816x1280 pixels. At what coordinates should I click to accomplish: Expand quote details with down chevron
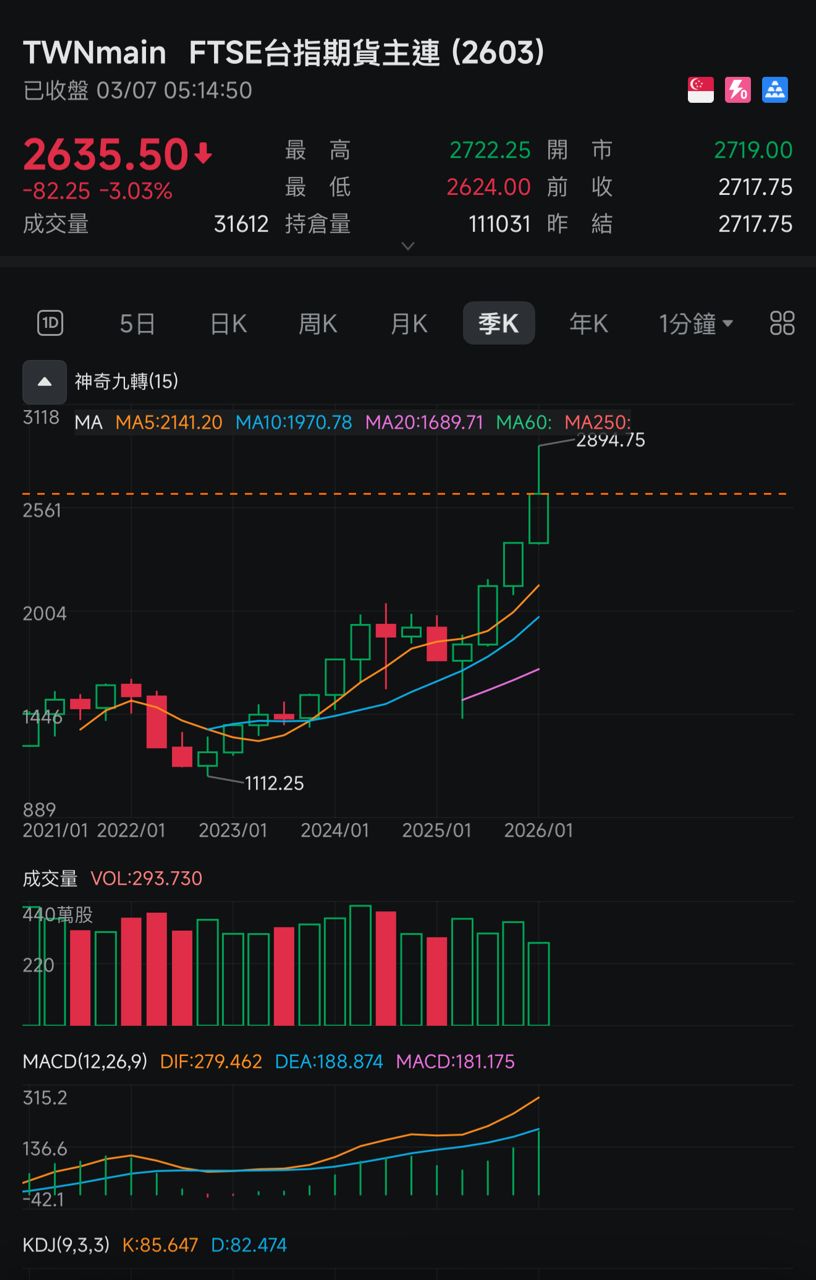point(407,246)
